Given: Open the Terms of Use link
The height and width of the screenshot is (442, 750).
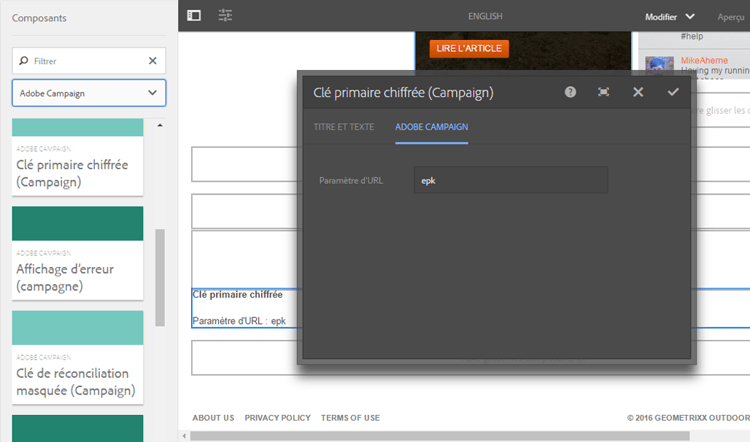Looking at the screenshot, I should 350,418.
